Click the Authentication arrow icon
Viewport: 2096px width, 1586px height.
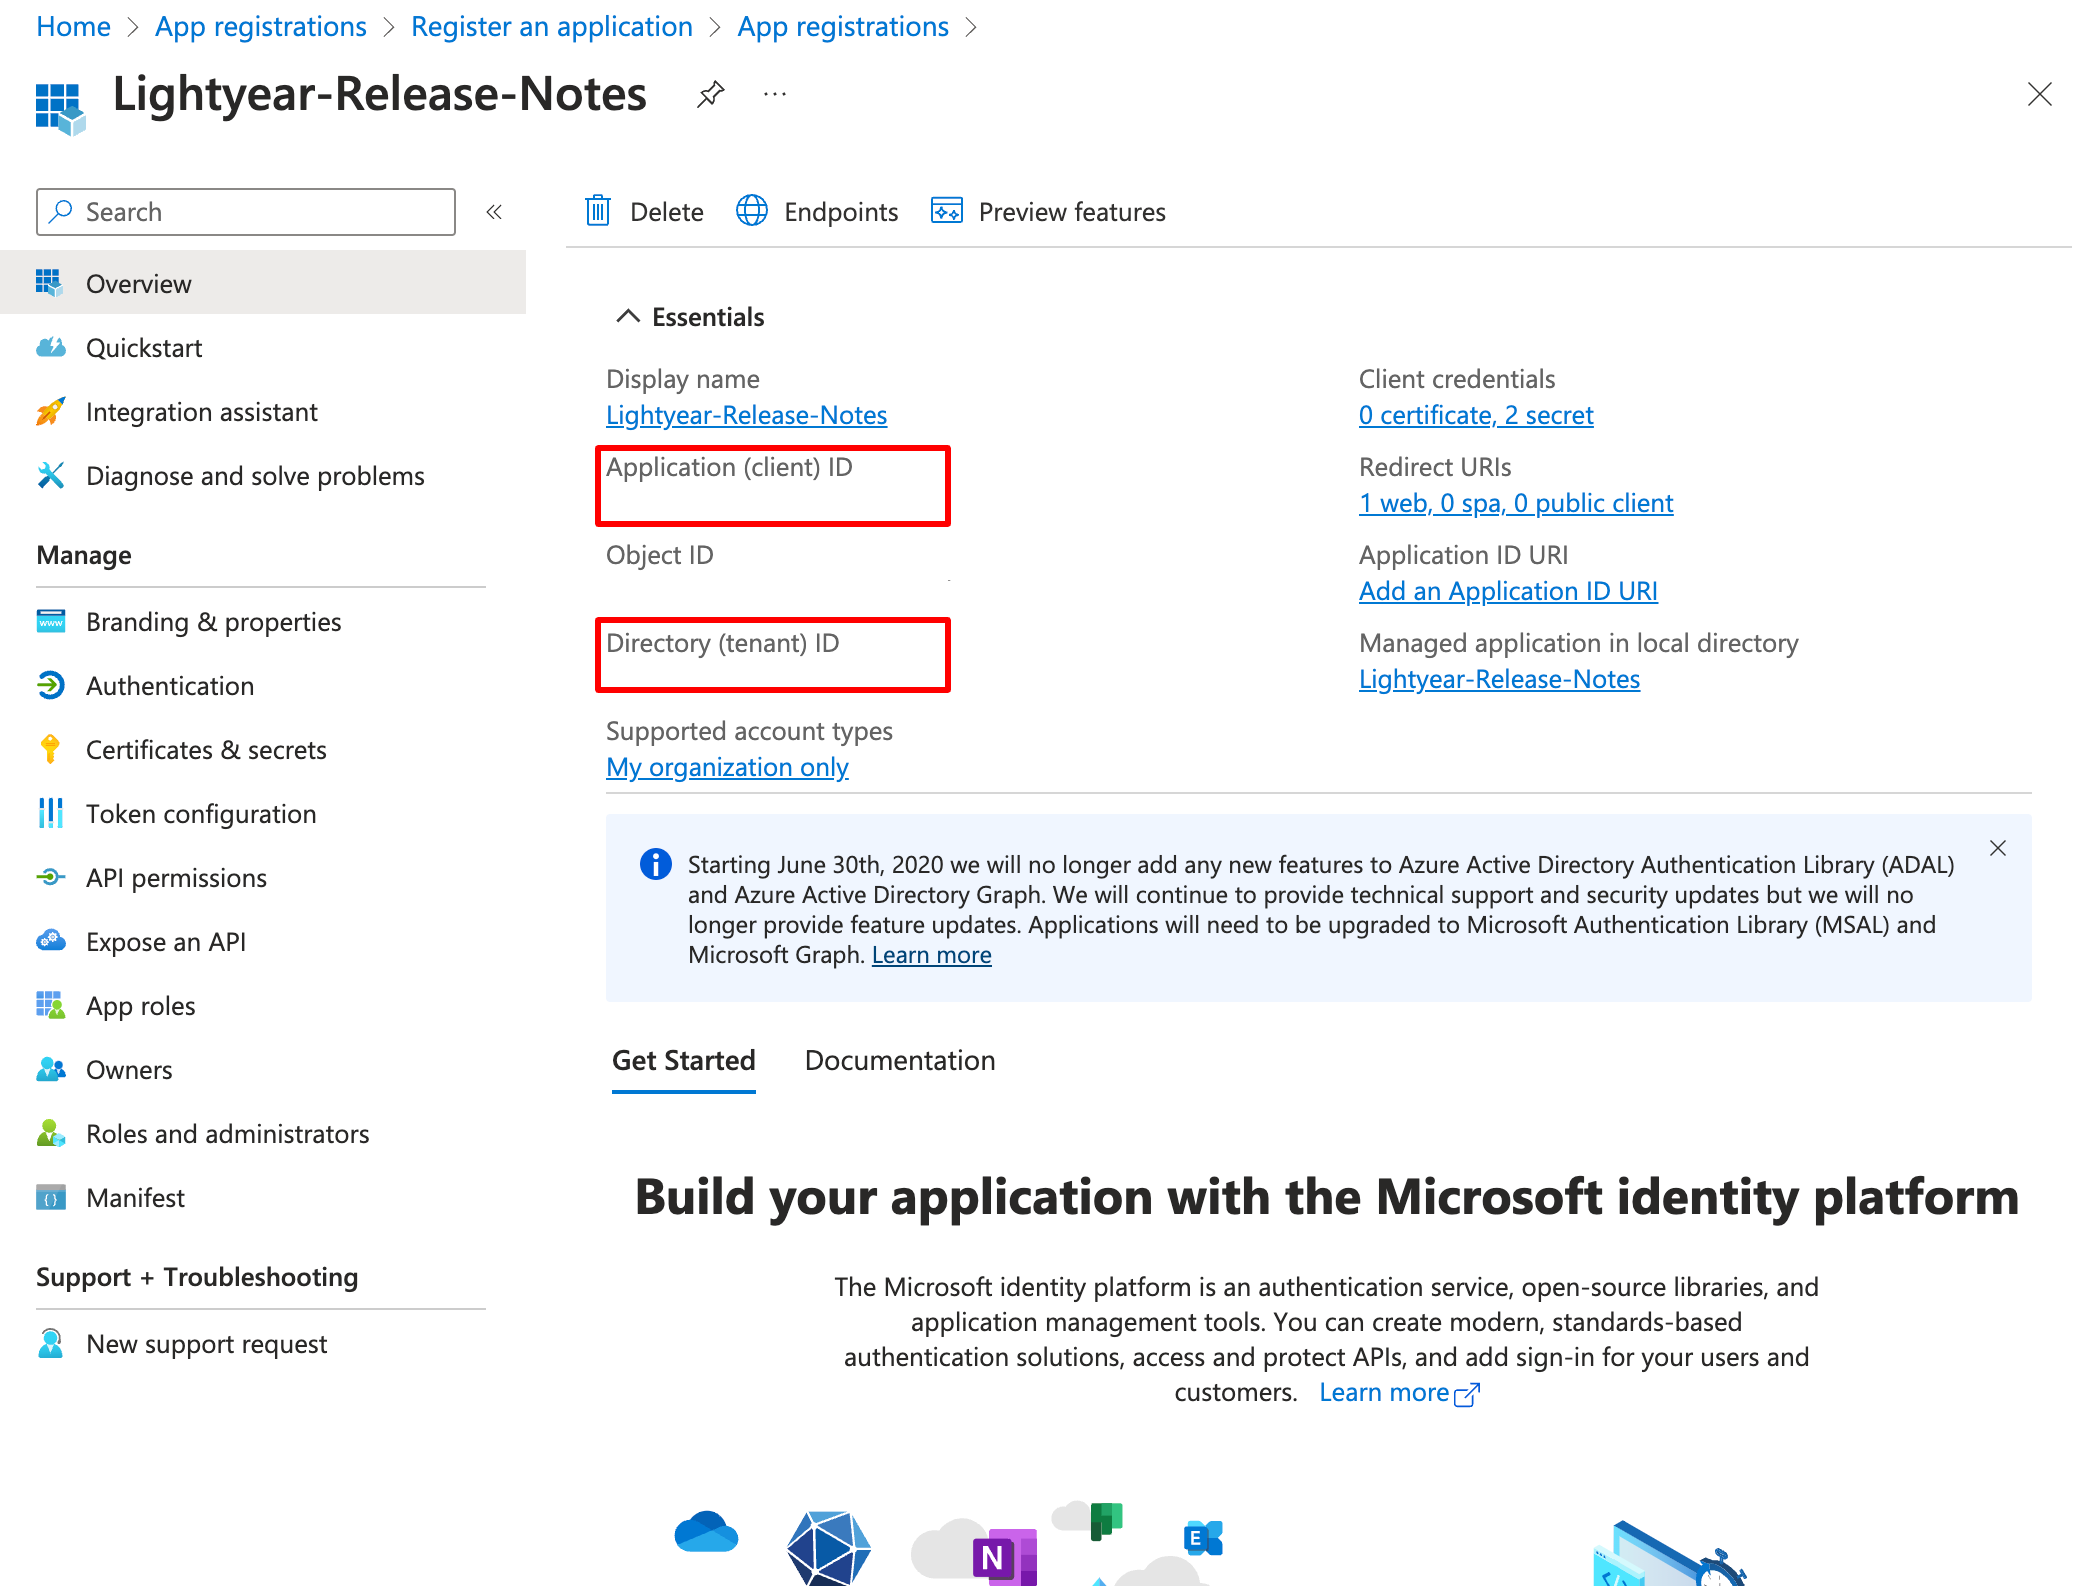(50, 685)
